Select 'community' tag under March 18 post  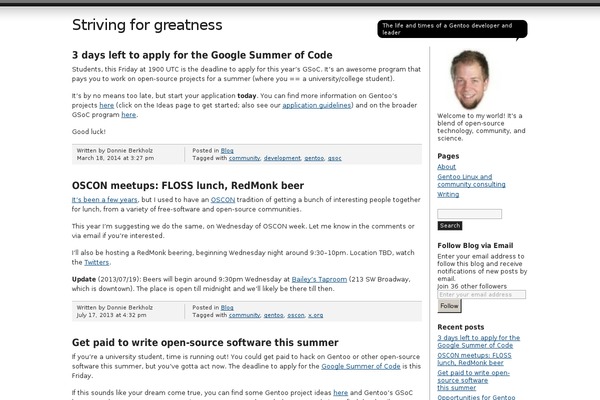click(245, 158)
